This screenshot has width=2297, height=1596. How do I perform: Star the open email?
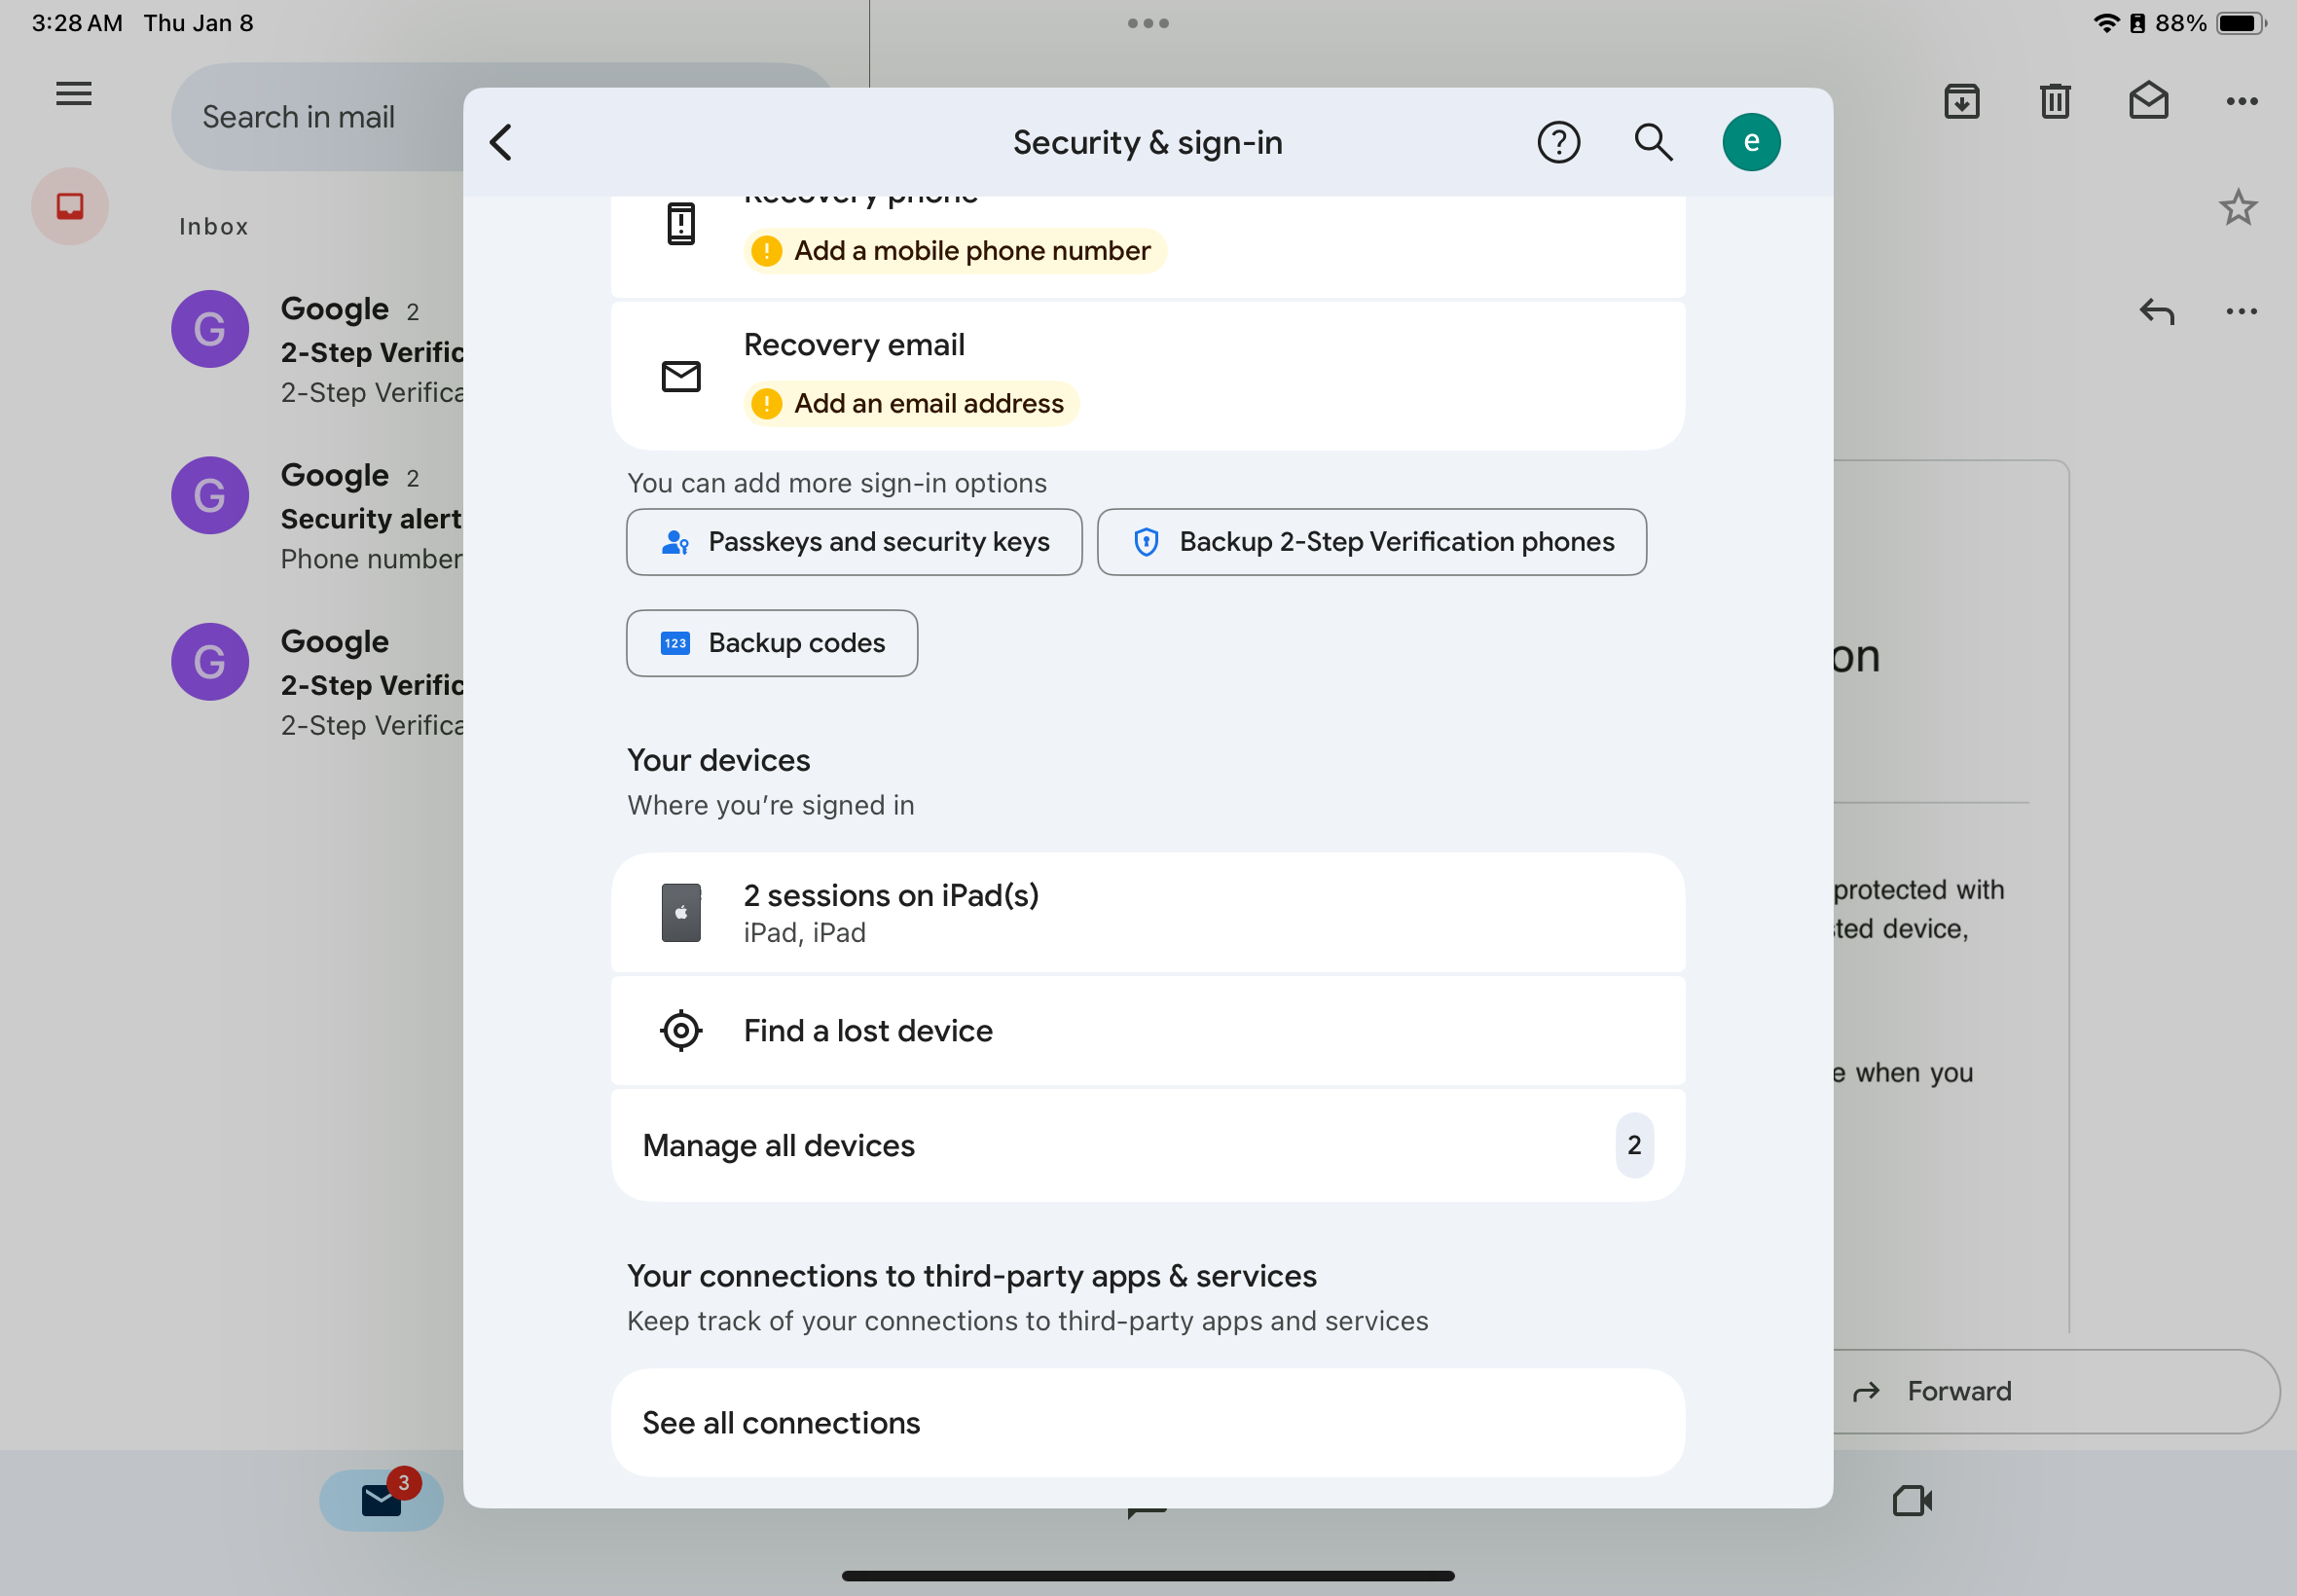2238,207
